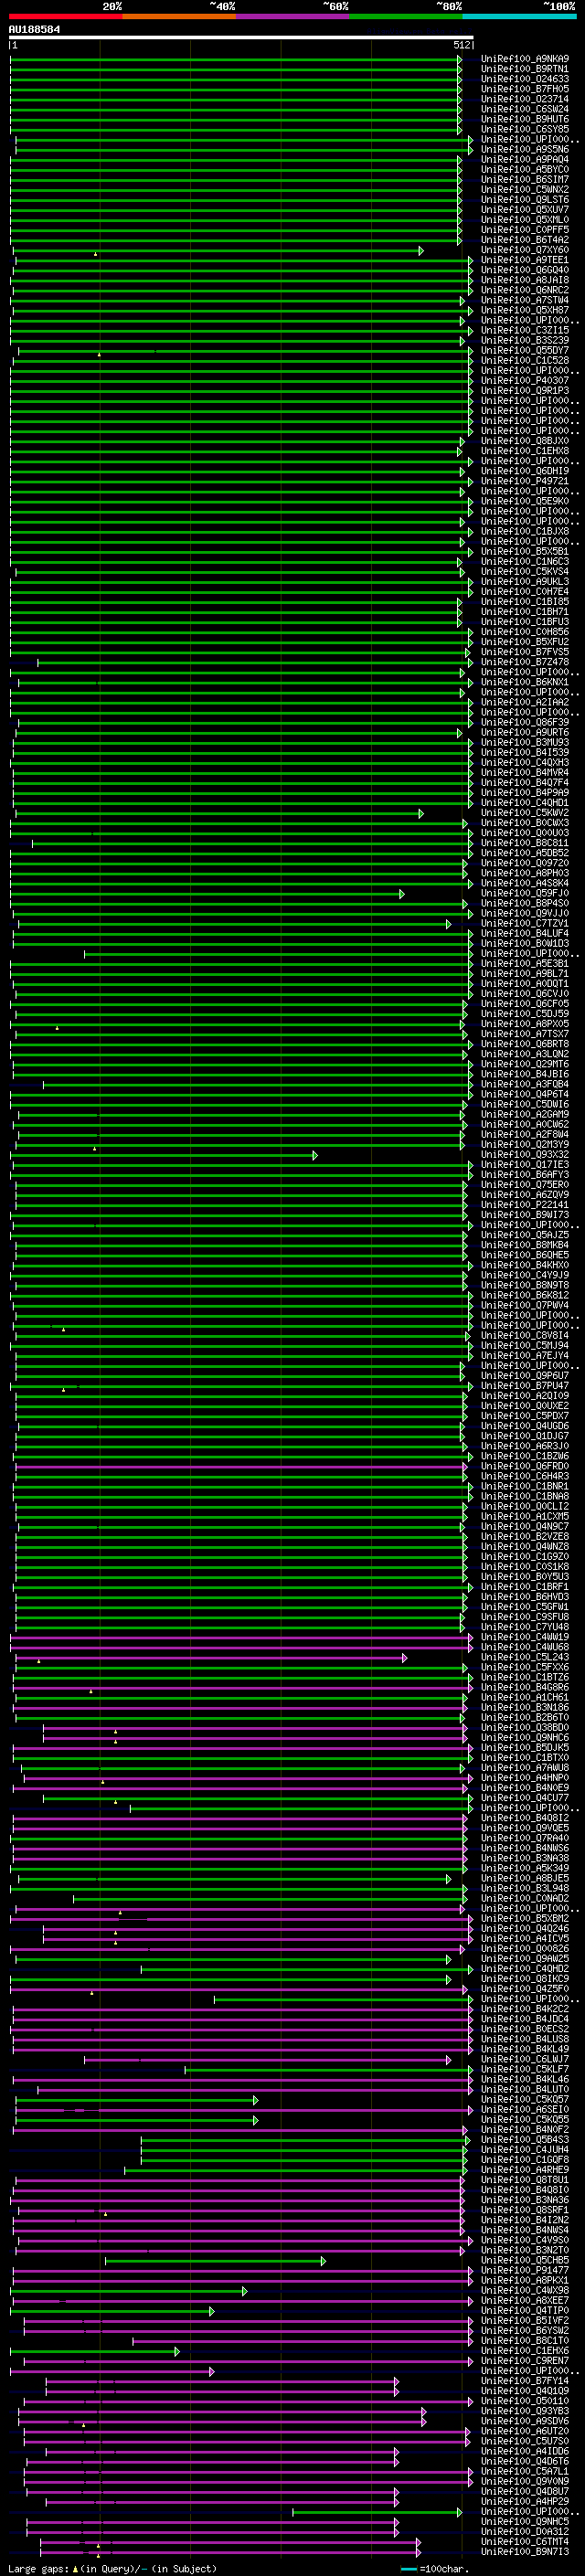
Task: Open hit UniRef100_C6SY85
Action: point(524,129)
